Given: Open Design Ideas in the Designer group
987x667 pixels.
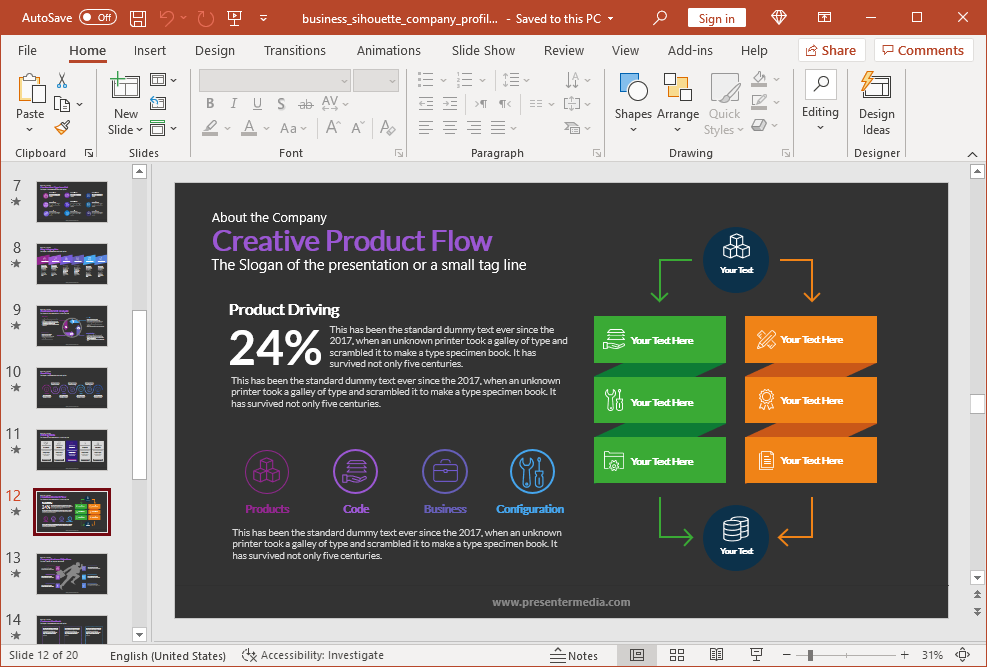Looking at the screenshot, I should [x=876, y=103].
